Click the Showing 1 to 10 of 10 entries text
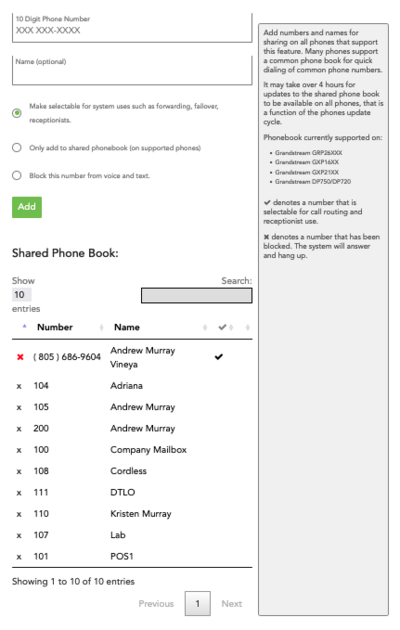This screenshot has width=400, height=630. click(73, 581)
